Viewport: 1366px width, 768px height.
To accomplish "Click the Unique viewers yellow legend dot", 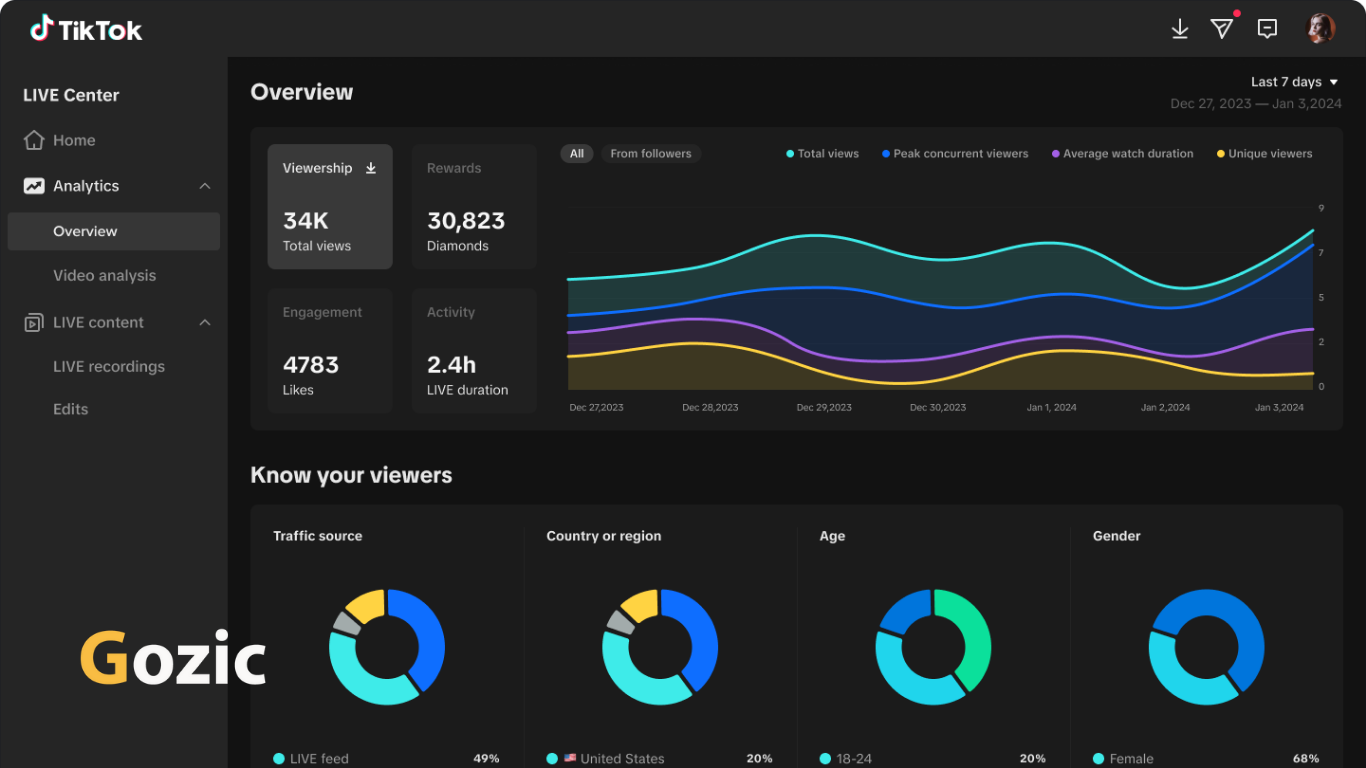I will pos(1221,154).
